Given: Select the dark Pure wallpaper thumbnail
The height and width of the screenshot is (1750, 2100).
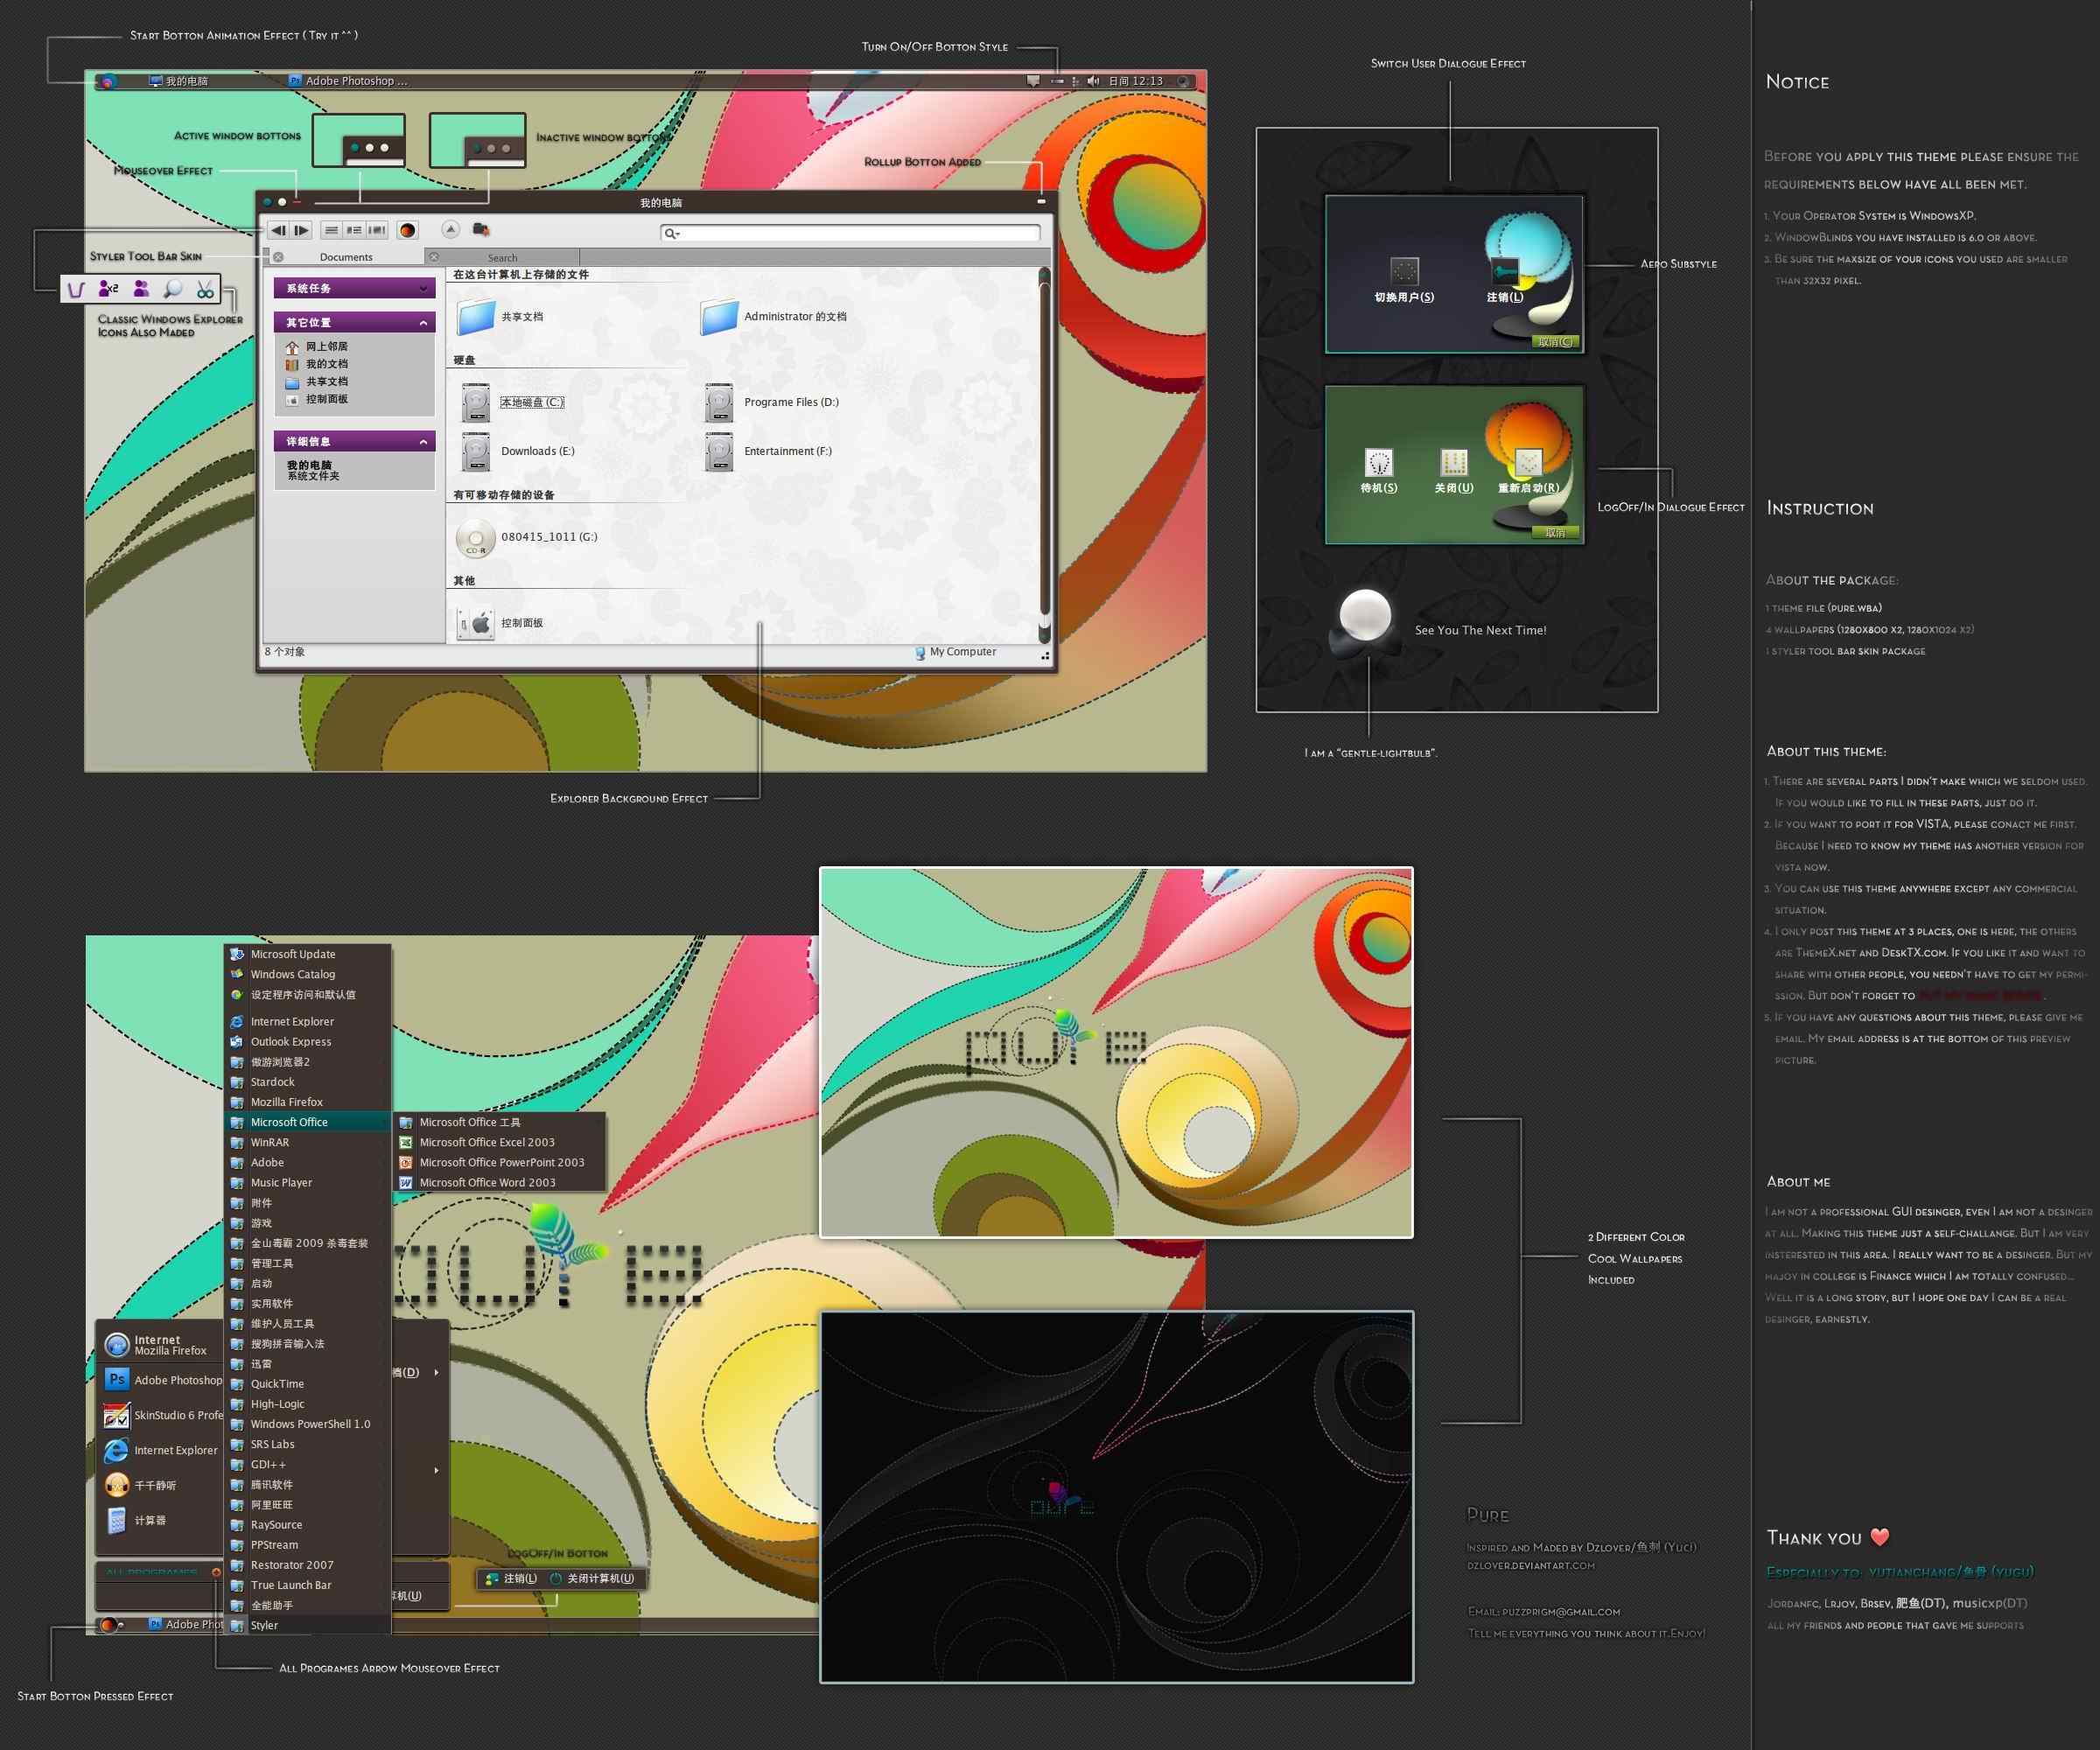Looking at the screenshot, I should [1116, 1496].
